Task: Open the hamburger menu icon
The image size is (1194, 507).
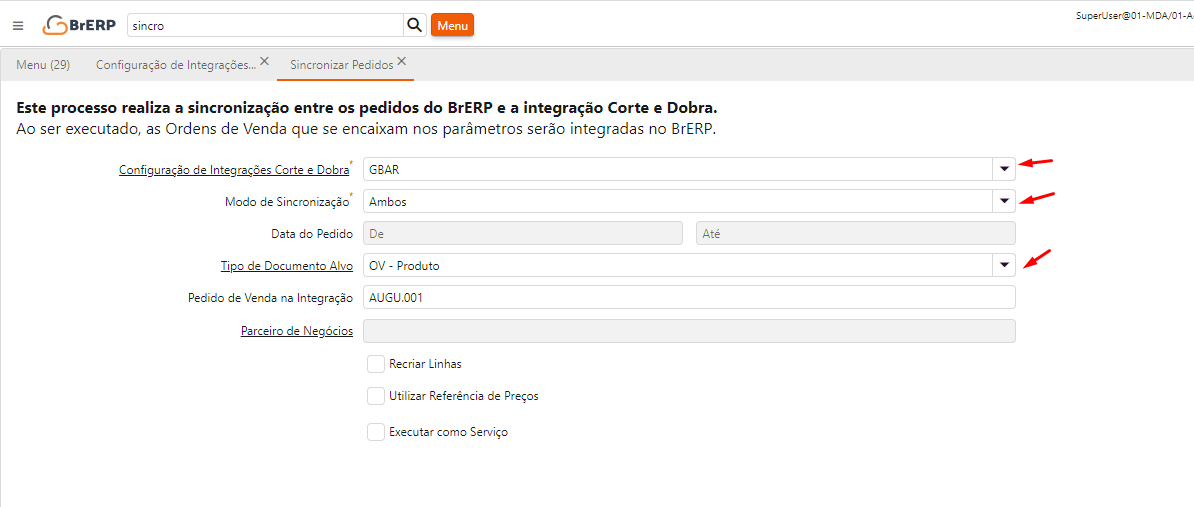Action: click(x=18, y=25)
